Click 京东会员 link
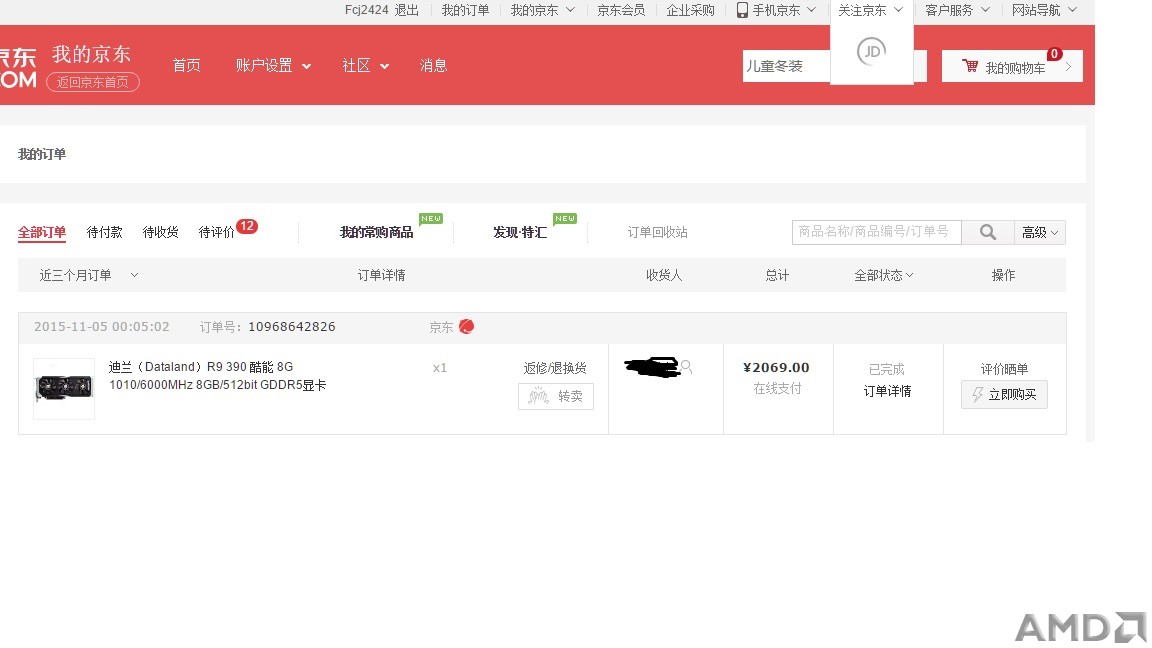This screenshot has height=648, width=1152. click(x=621, y=10)
